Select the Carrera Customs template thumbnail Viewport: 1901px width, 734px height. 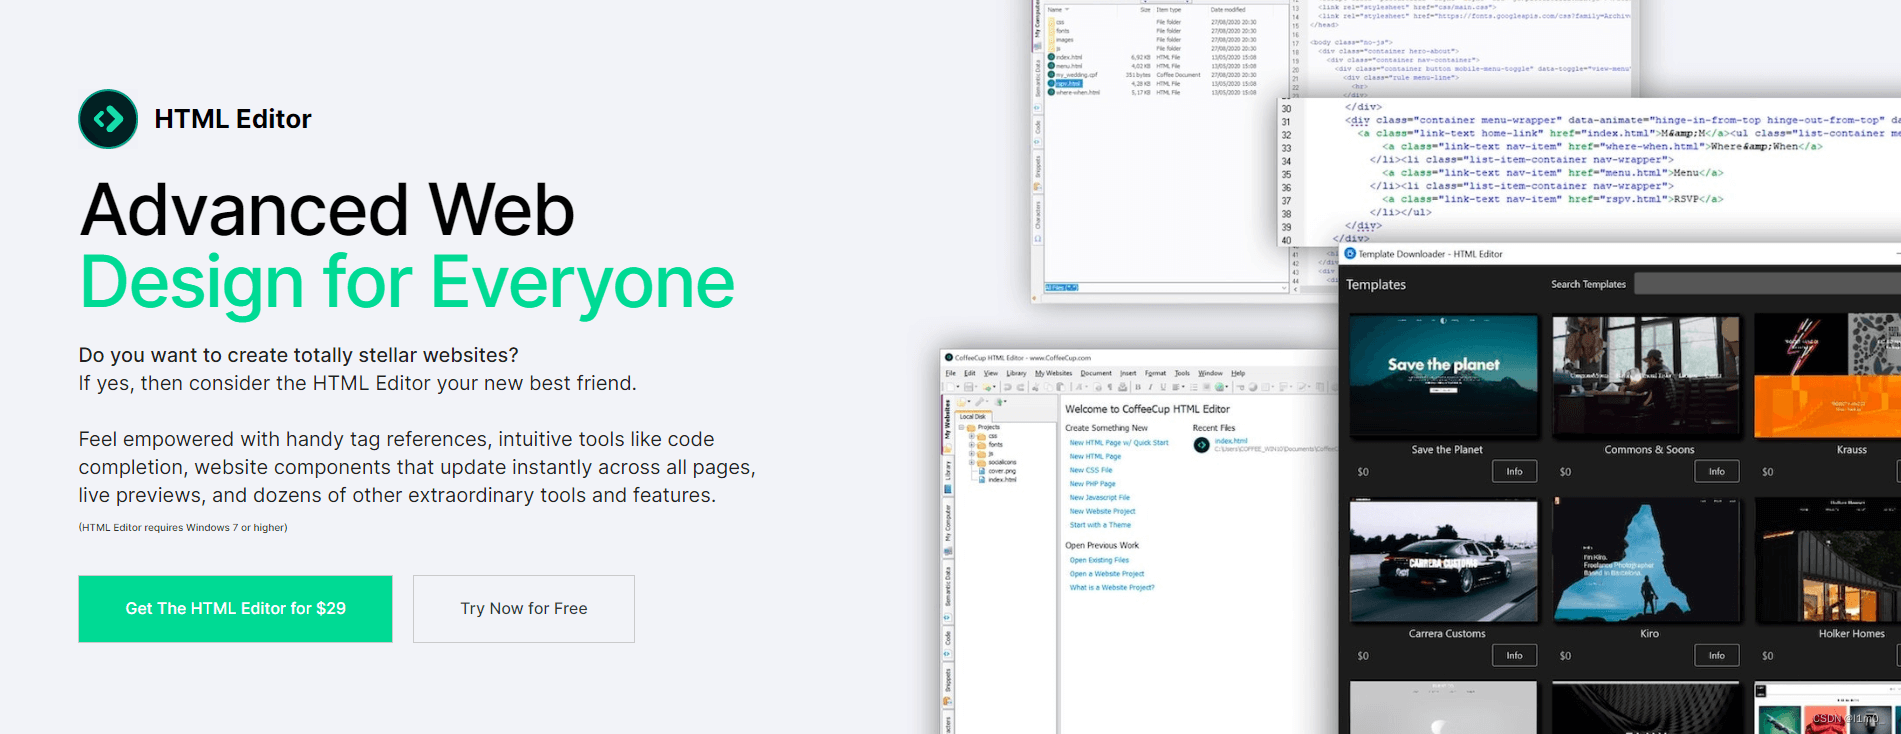point(1443,561)
